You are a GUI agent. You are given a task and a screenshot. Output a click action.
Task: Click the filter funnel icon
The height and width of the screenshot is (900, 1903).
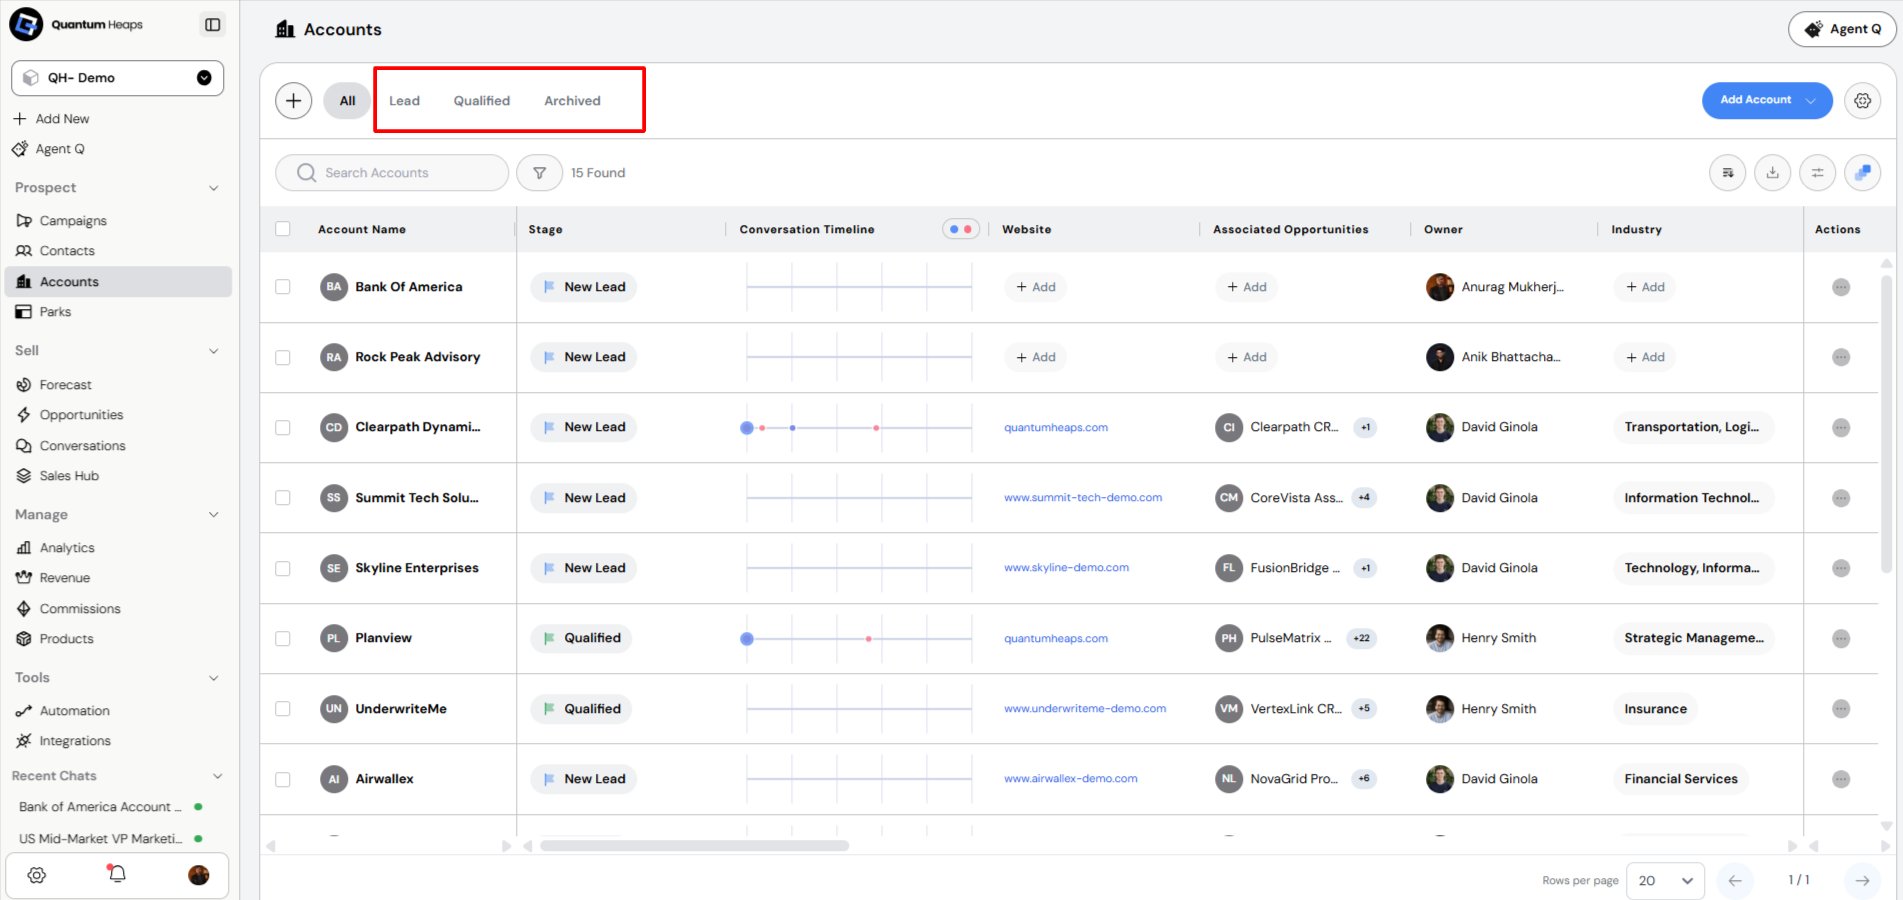pos(539,173)
